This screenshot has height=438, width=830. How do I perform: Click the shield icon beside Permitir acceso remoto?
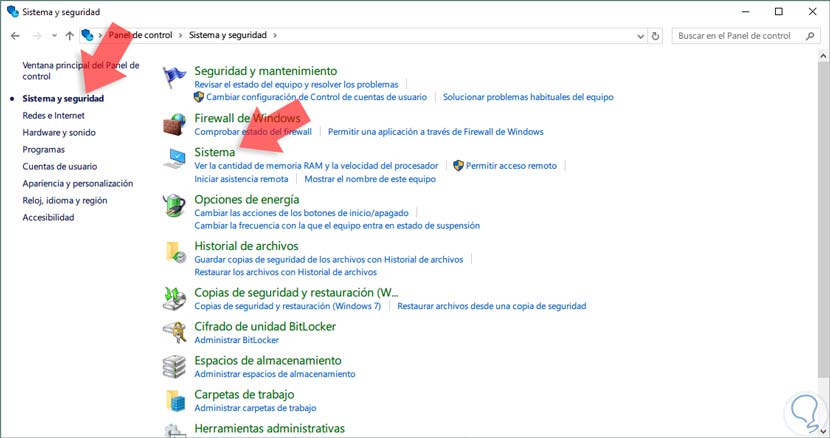point(458,166)
